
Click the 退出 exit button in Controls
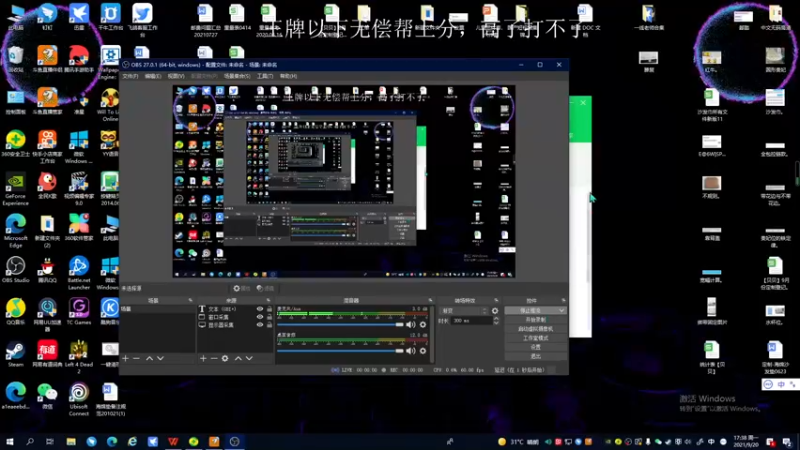535,356
